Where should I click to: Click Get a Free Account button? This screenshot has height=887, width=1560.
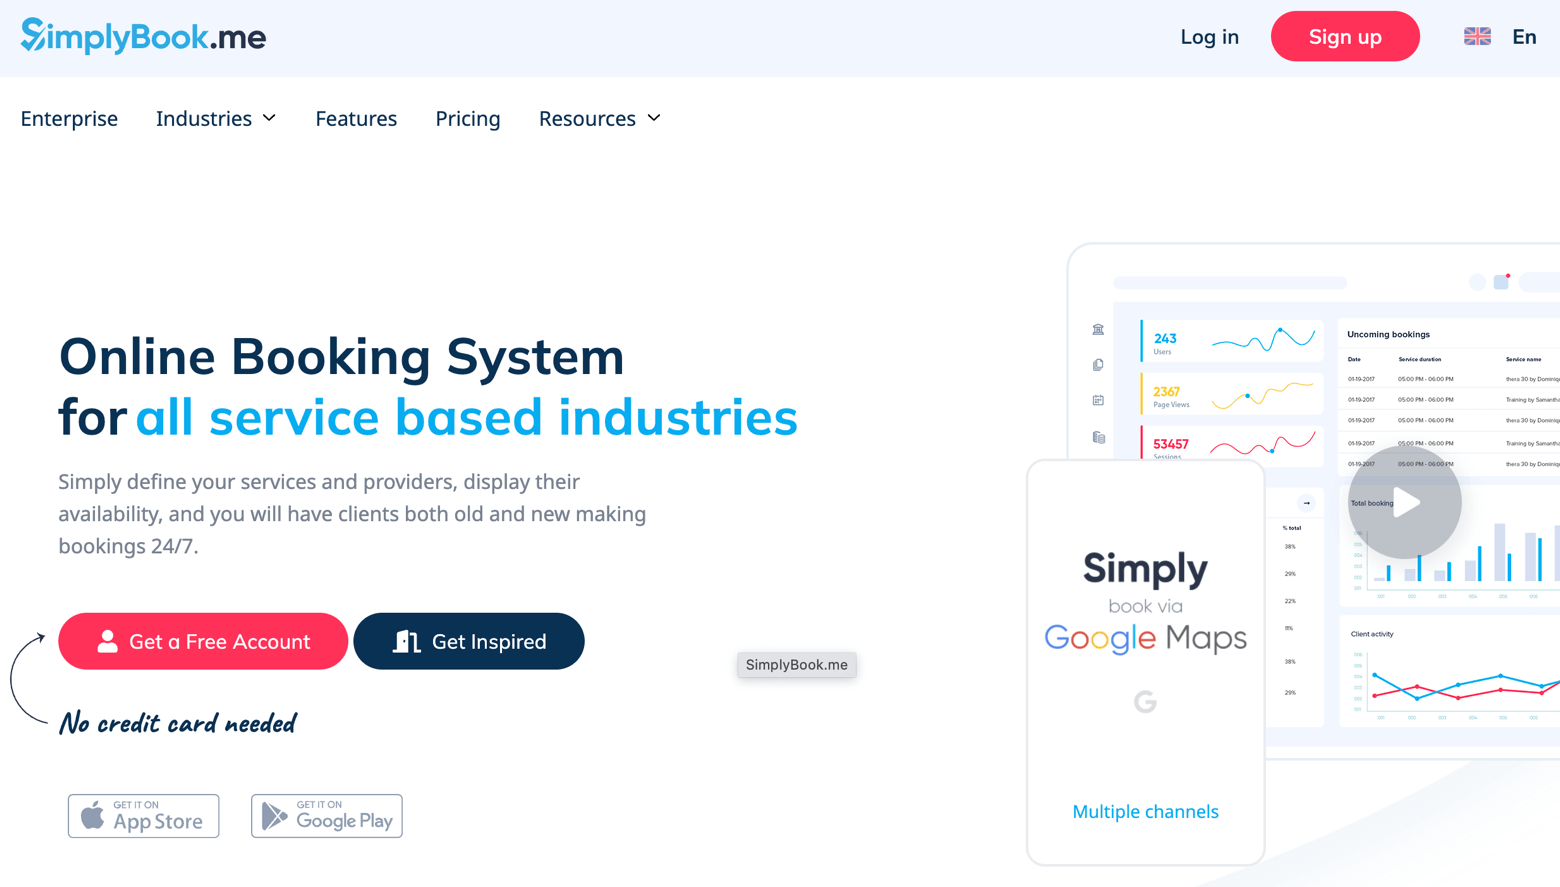coord(203,641)
